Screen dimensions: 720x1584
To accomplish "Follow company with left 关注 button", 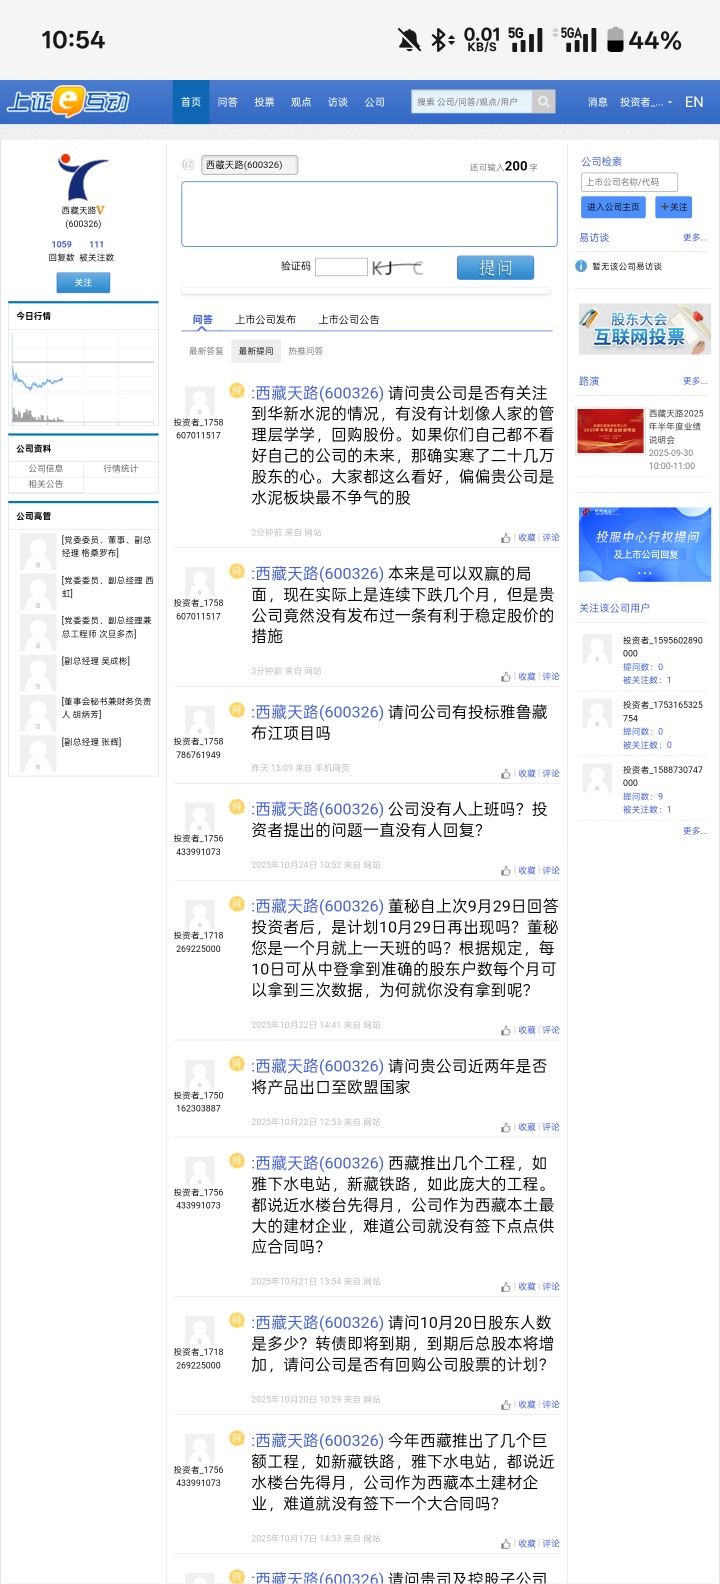I will tap(83, 283).
